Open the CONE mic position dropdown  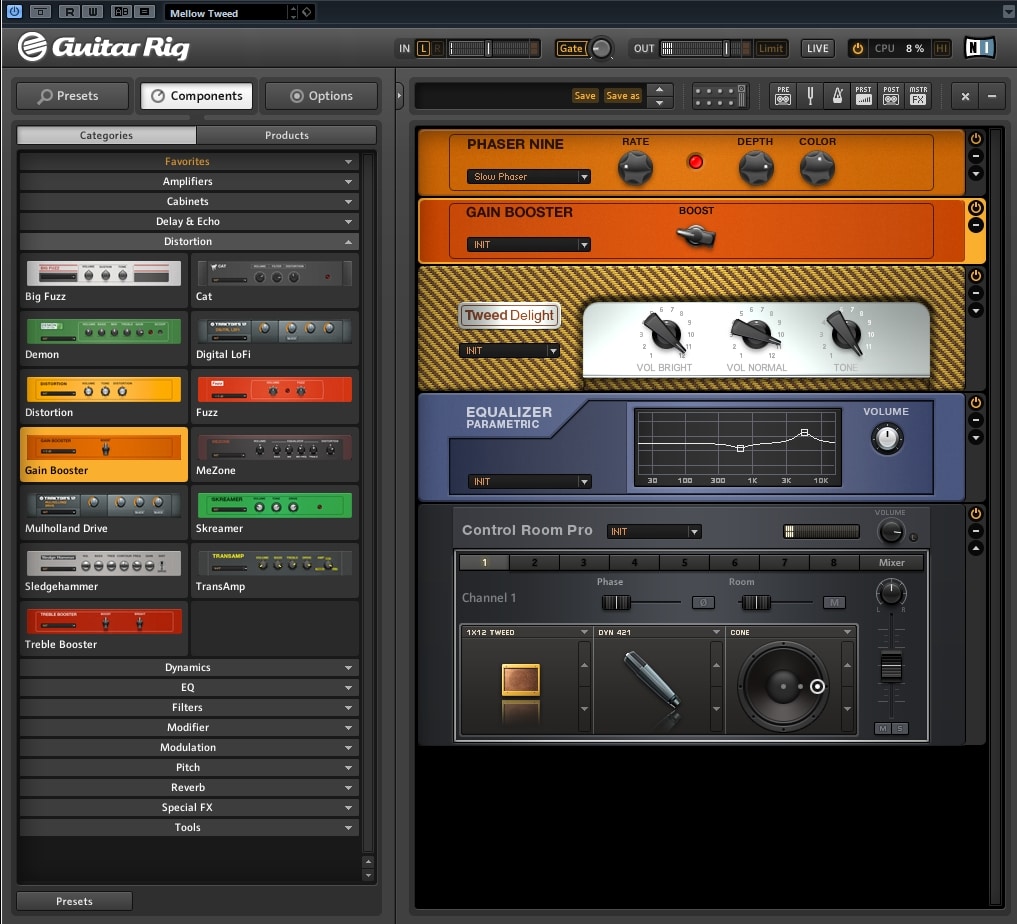[791, 632]
